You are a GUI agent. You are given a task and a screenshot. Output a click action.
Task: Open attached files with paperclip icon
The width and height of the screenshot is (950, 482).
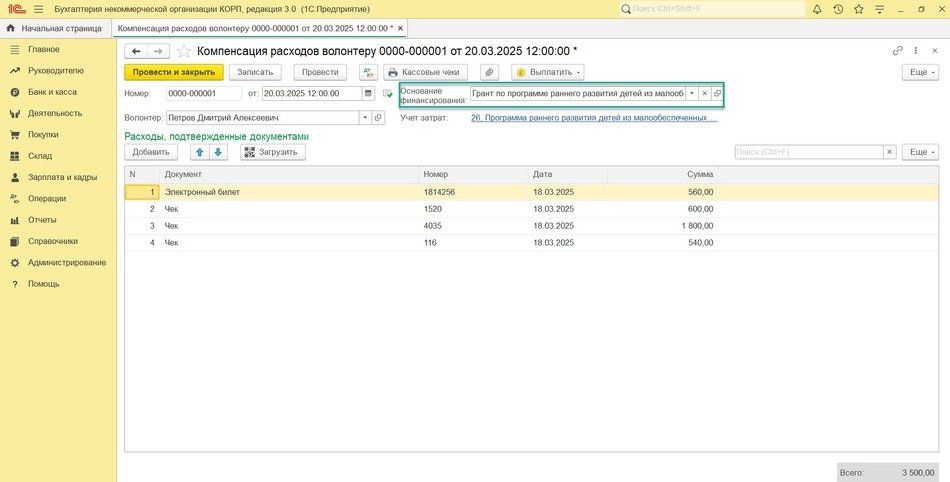point(489,72)
